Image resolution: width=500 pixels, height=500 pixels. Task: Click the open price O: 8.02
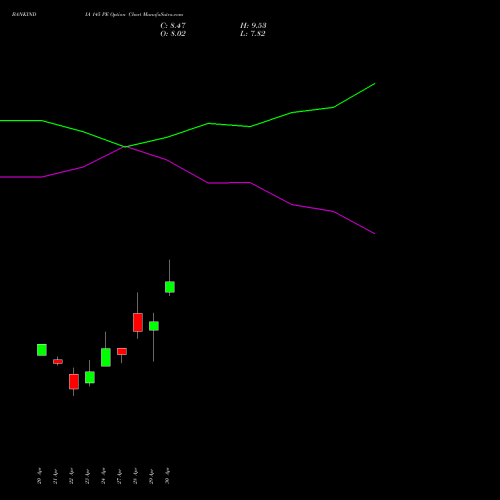[x=173, y=34]
